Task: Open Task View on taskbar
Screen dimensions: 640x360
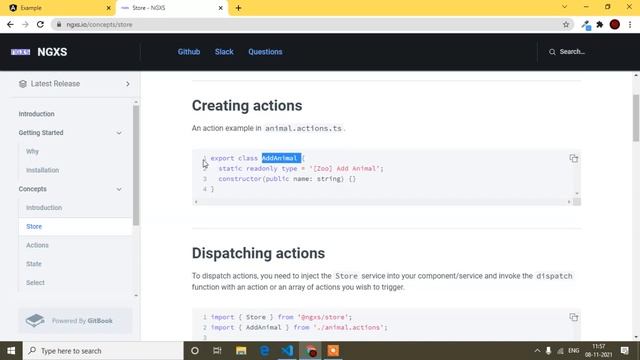Action: 217,351
